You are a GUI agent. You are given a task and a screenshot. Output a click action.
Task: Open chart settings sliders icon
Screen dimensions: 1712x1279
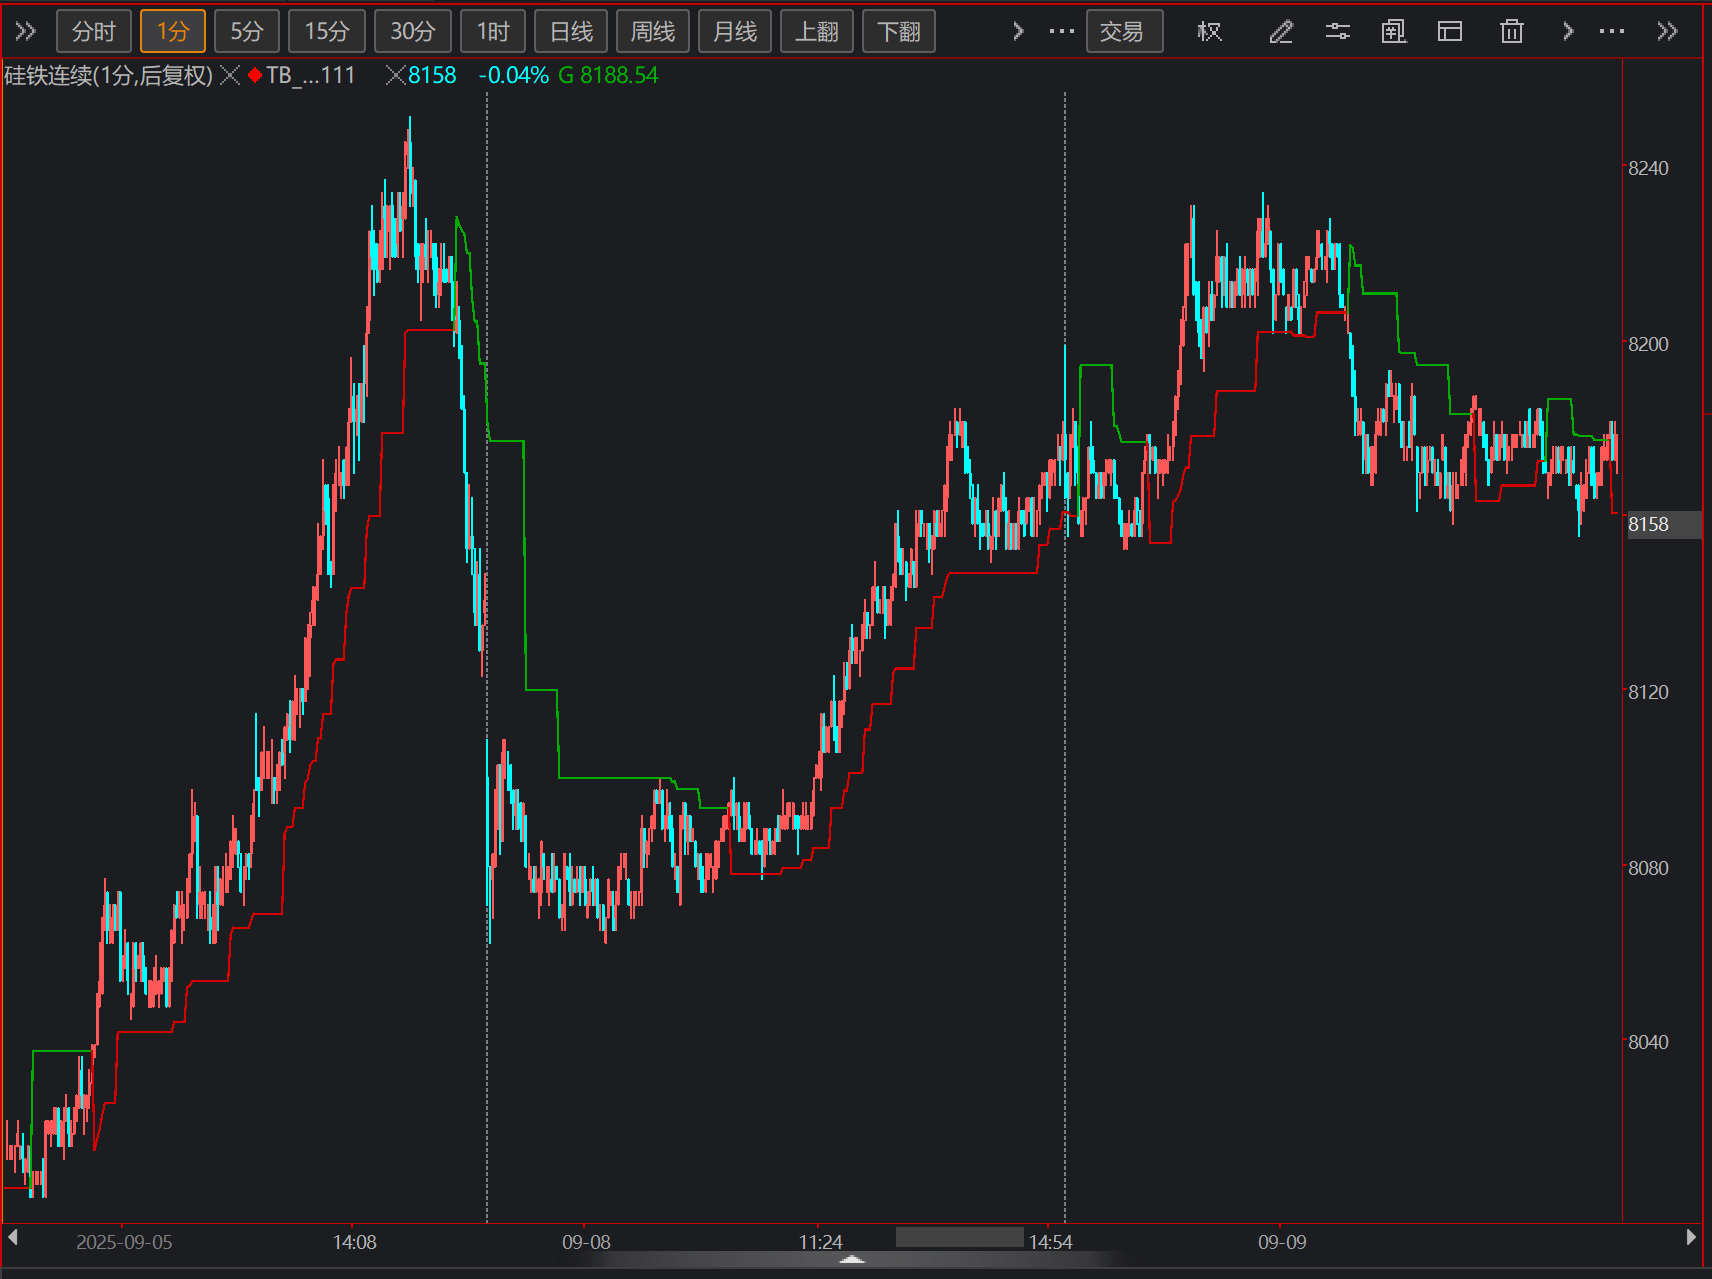tap(1337, 32)
